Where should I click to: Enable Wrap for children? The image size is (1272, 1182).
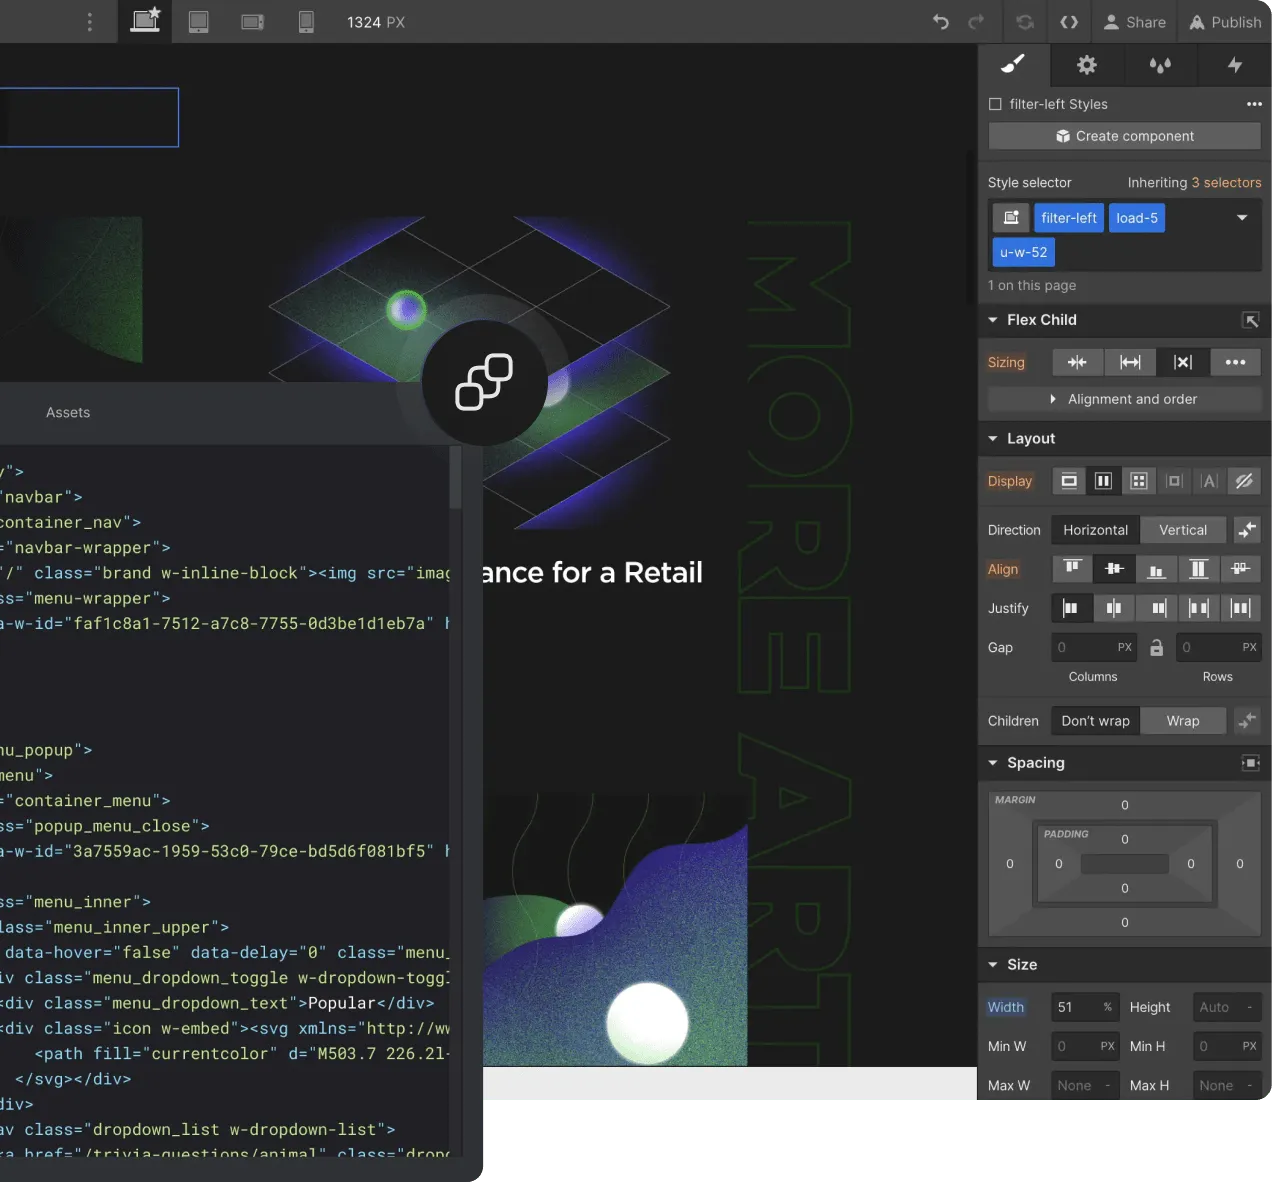(x=1182, y=721)
